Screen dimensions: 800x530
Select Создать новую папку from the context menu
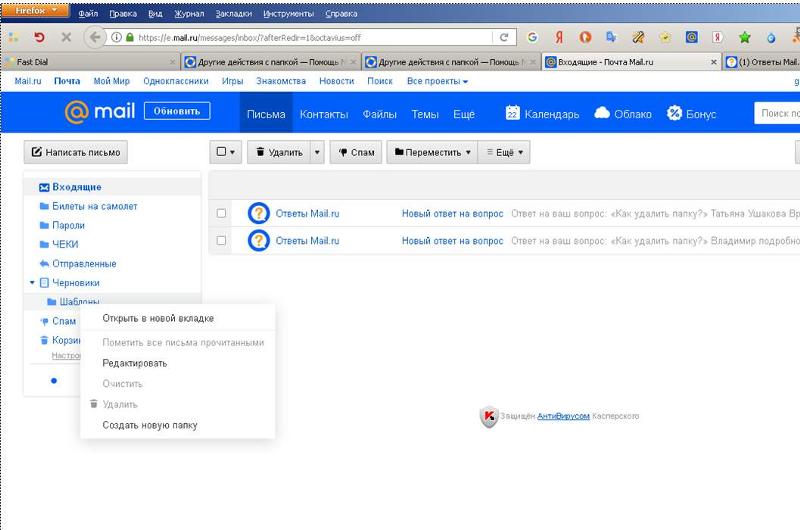point(149,425)
